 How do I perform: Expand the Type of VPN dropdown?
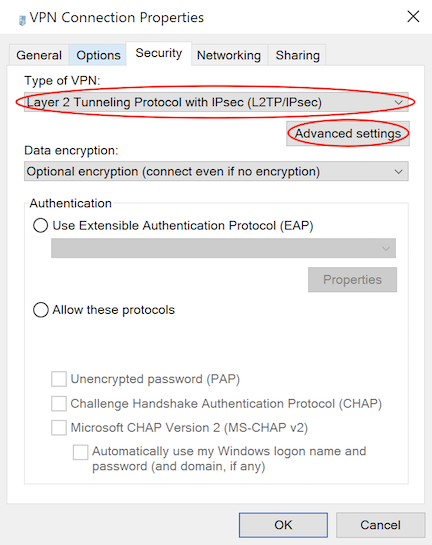(x=216, y=102)
